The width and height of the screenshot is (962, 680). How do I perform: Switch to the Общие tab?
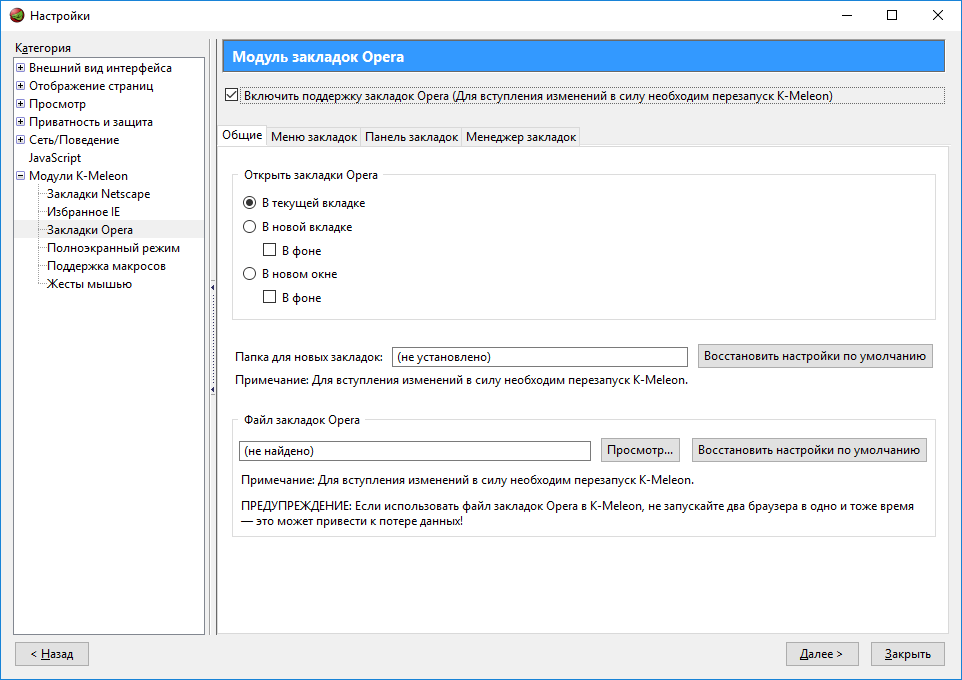(242, 135)
